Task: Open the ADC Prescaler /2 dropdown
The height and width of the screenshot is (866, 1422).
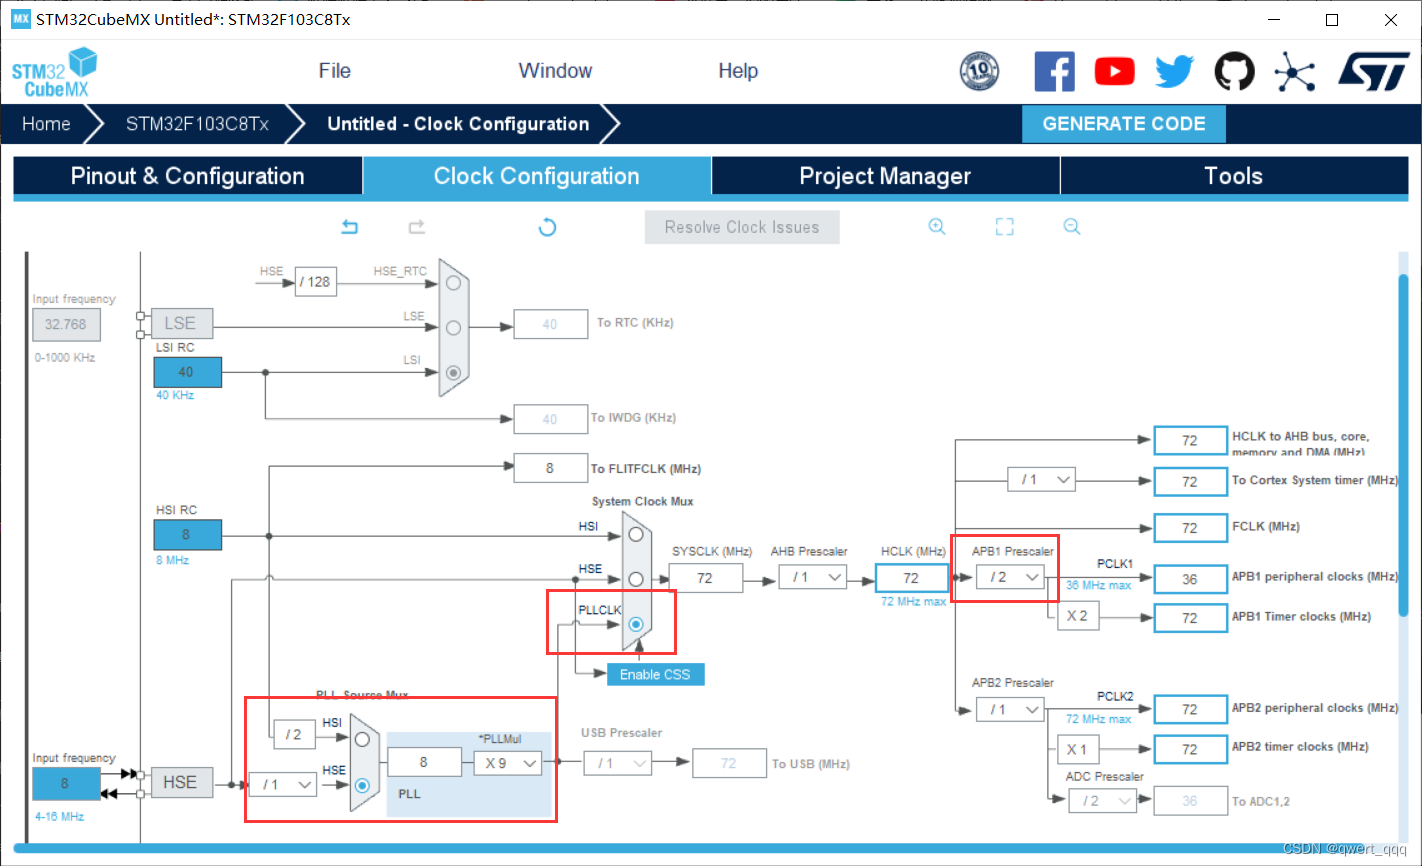Action: (x=1102, y=801)
